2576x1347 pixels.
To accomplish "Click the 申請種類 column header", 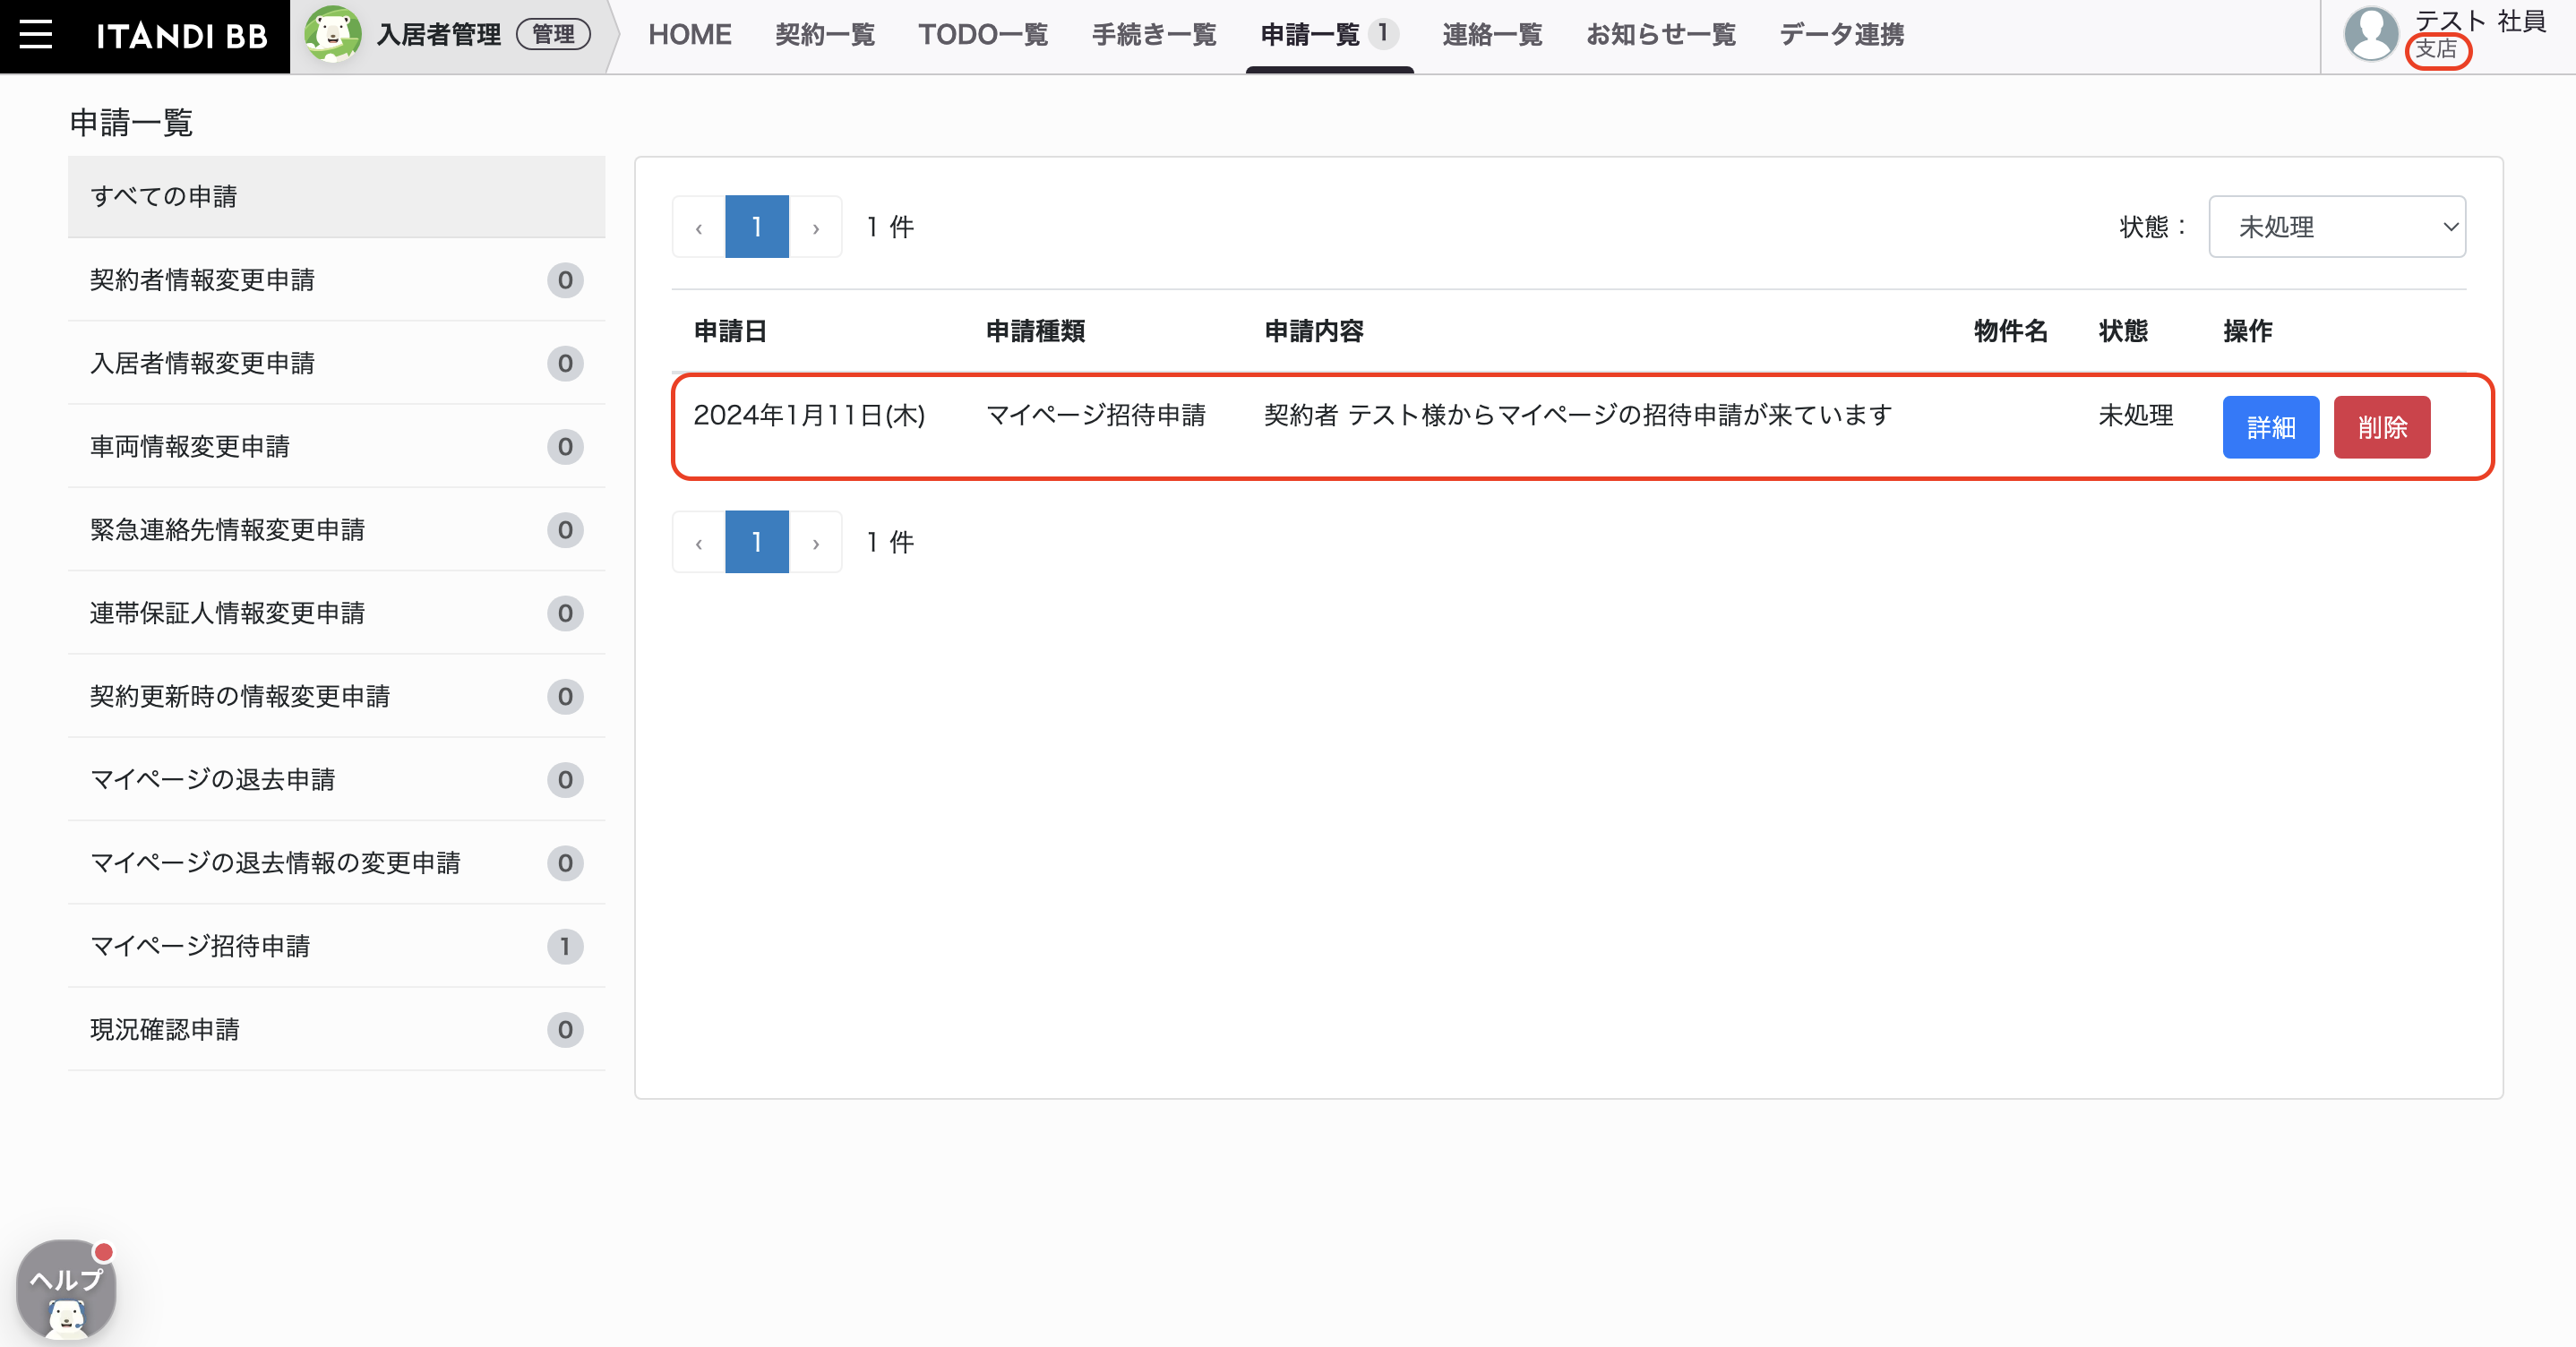I will pyautogui.click(x=1036, y=331).
